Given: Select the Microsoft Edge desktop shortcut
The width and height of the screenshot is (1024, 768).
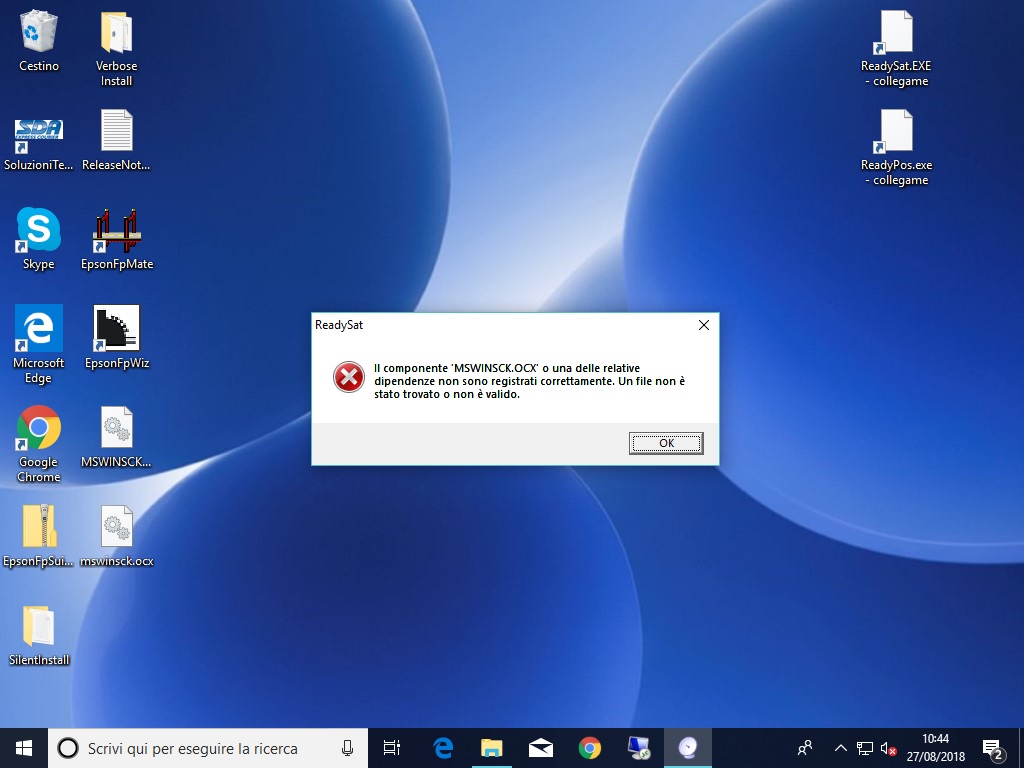Looking at the screenshot, I should click(39, 344).
